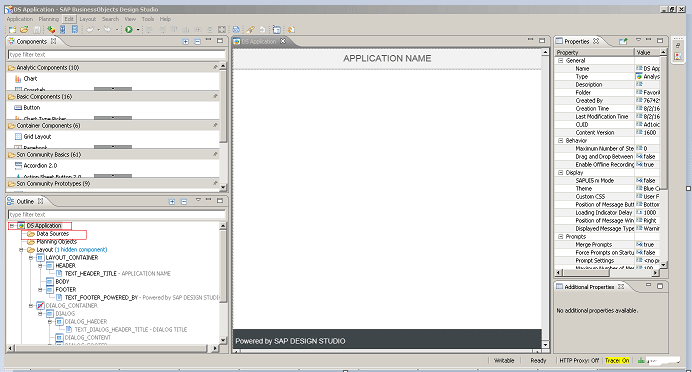Click the New Application toolbar icon
The width and height of the screenshot is (692, 372).
[12, 30]
